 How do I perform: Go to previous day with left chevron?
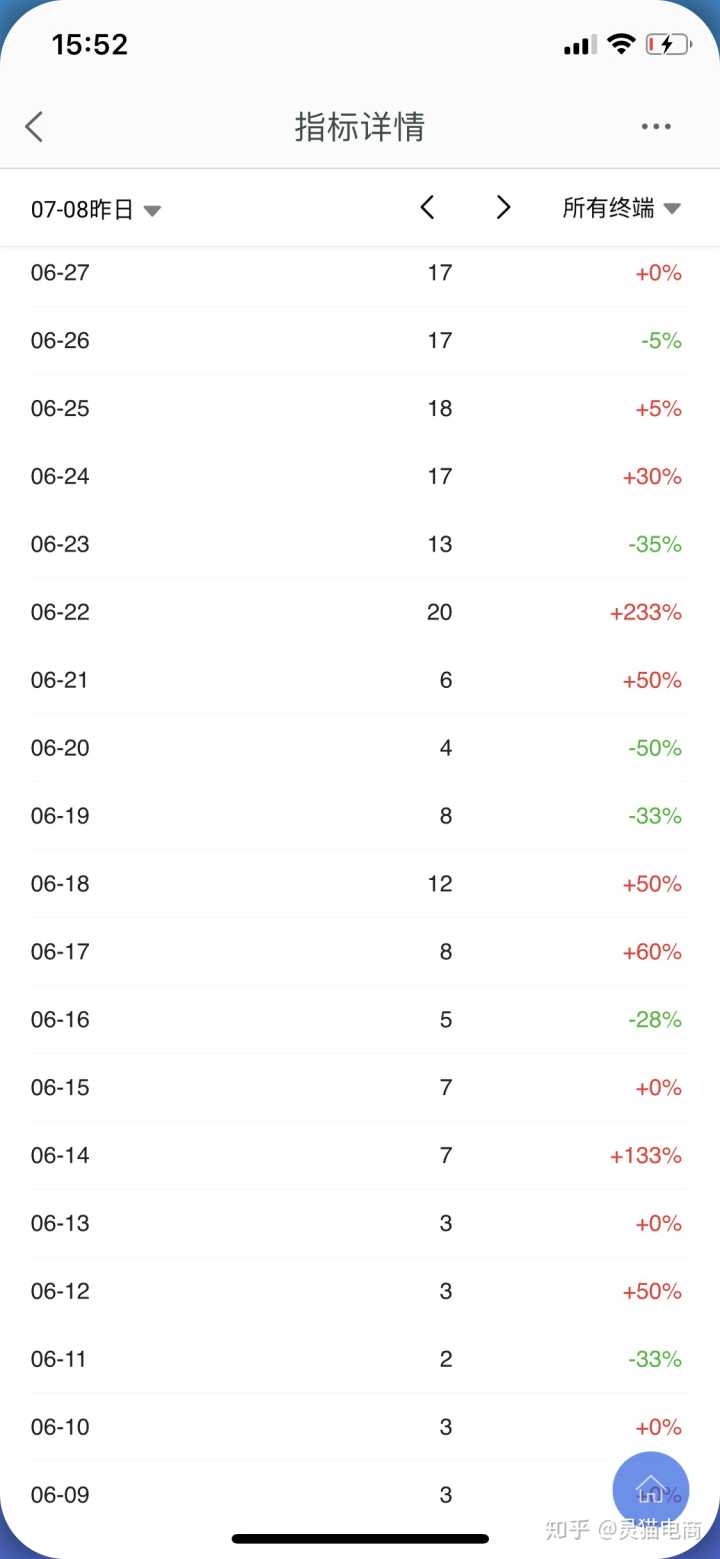coord(427,208)
